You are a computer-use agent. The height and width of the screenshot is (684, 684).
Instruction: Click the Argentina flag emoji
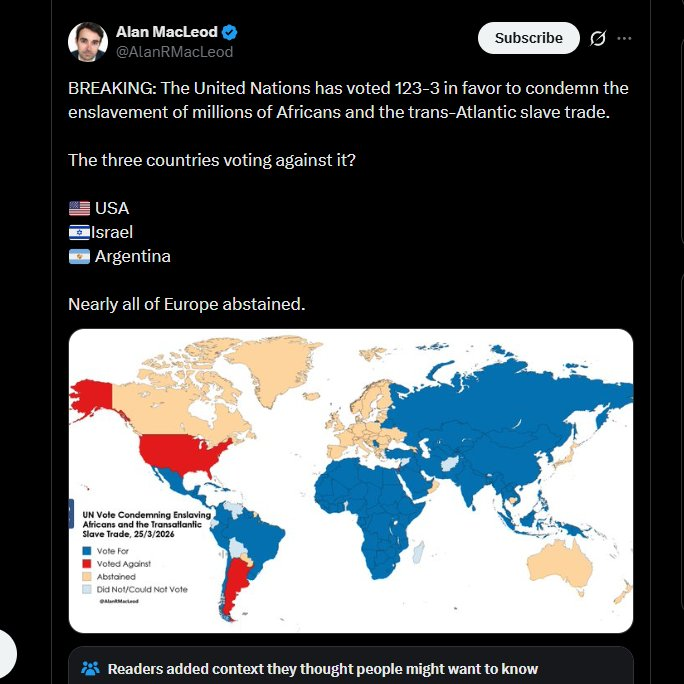point(79,256)
